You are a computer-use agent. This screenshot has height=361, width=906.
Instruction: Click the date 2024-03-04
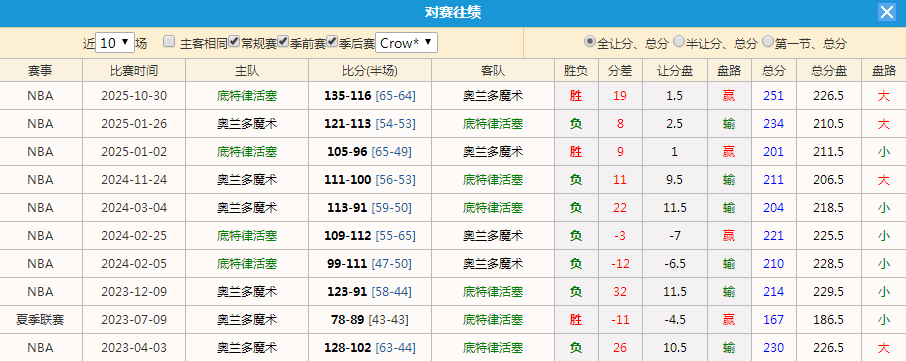[134, 207]
